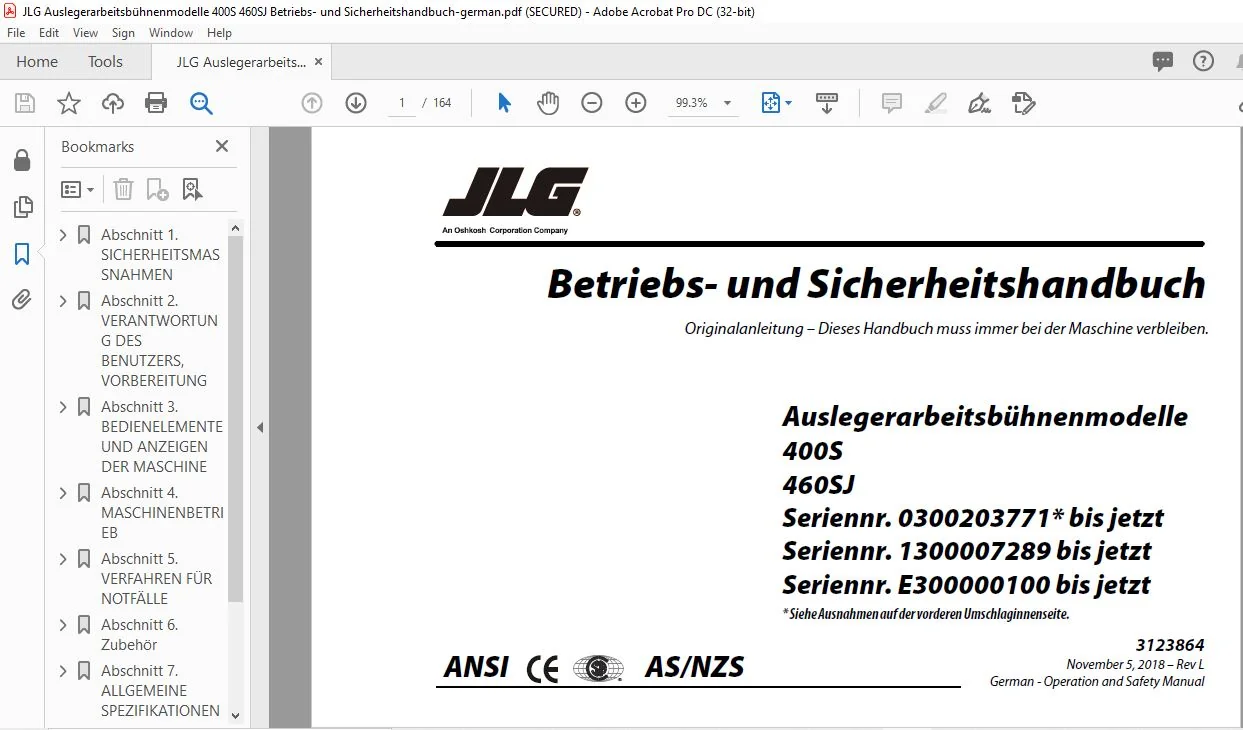Open the Edit menu
This screenshot has height=730, width=1243.
tap(49, 33)
